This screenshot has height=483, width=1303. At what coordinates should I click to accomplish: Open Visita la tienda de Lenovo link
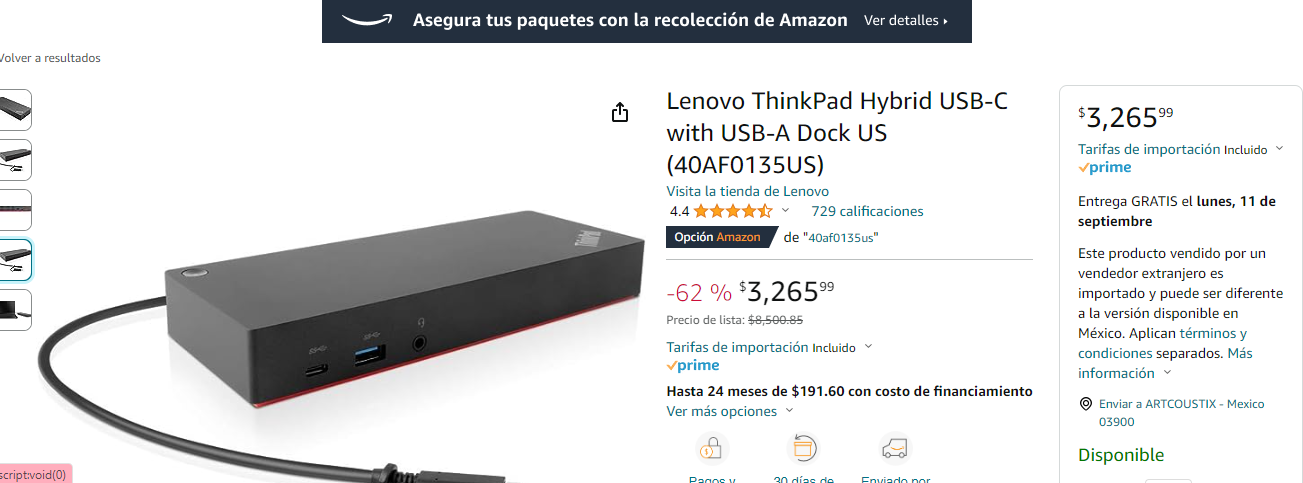tap(748, 191)
